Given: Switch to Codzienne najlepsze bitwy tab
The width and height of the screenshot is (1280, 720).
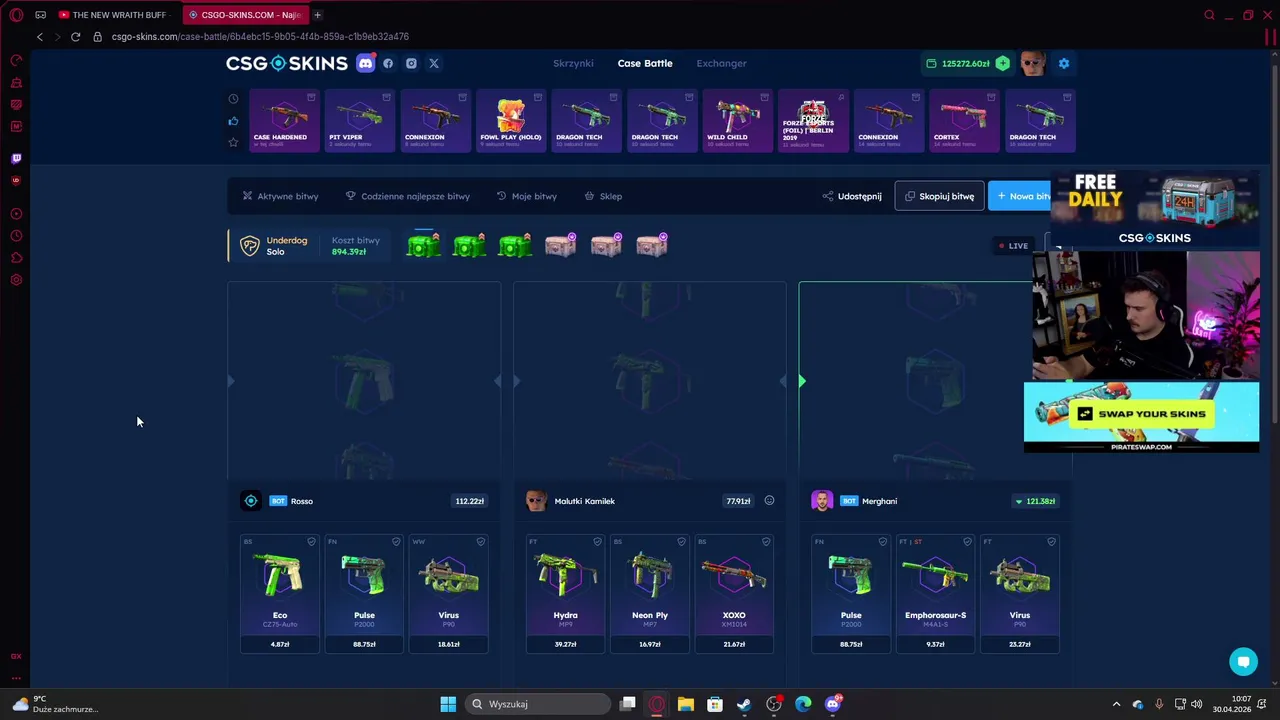Looking at the screenshot, I should (x=407, y=196).
